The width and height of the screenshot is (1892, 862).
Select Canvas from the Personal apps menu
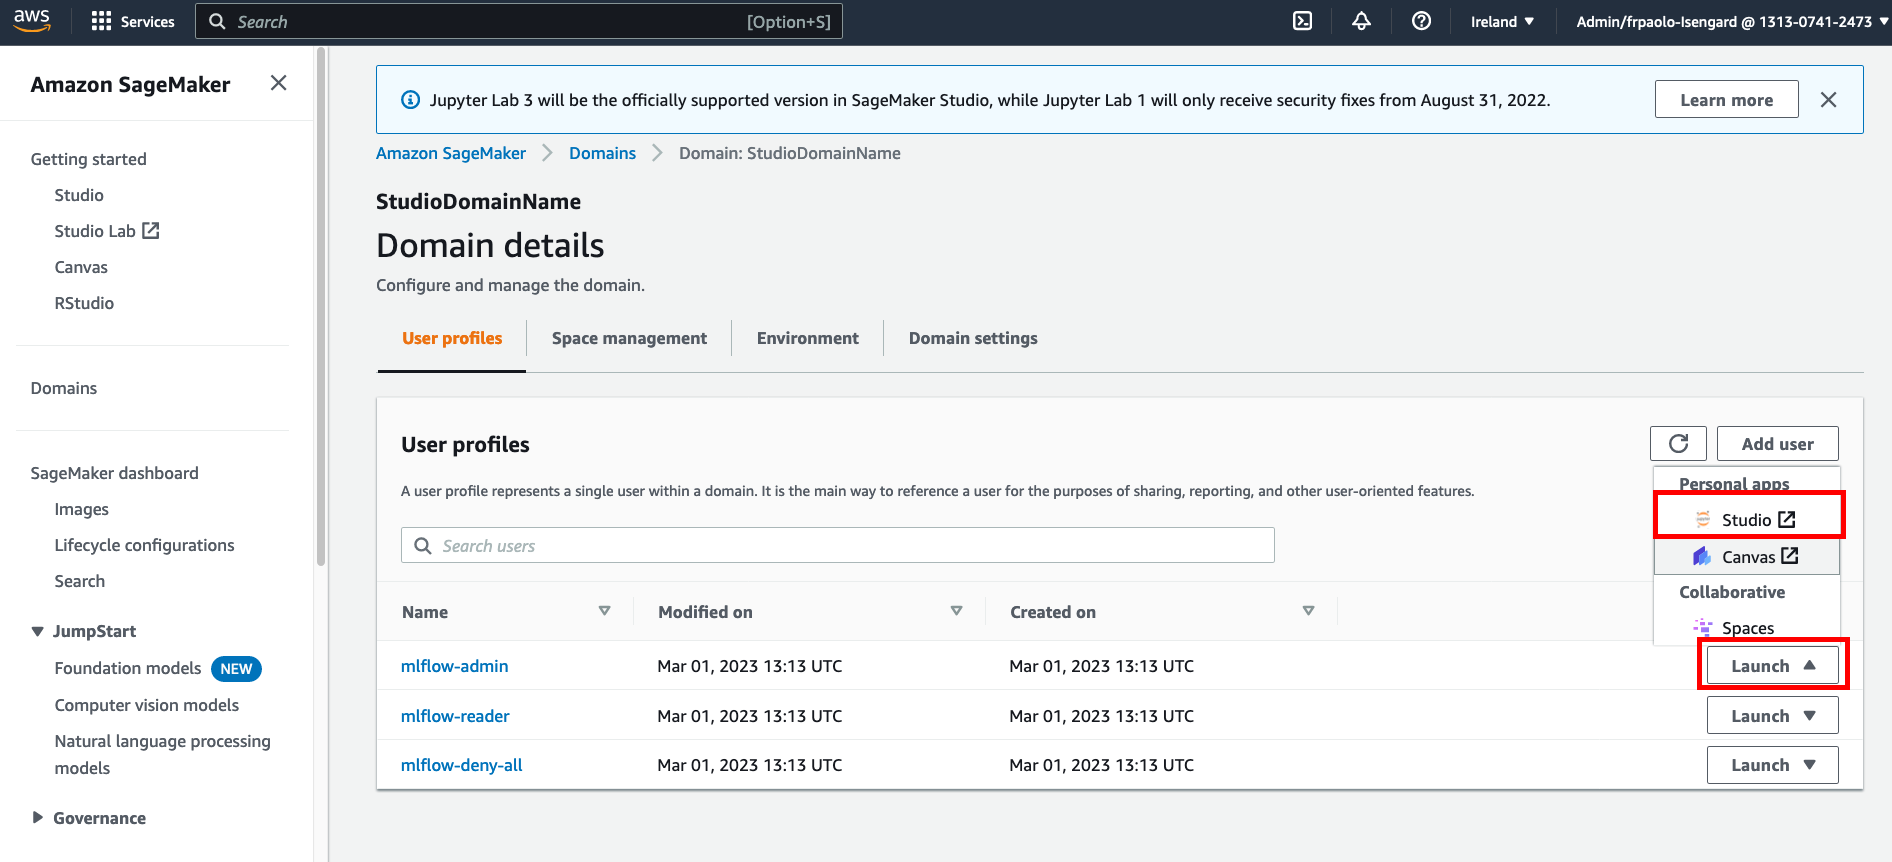[x=1748, y=556]
